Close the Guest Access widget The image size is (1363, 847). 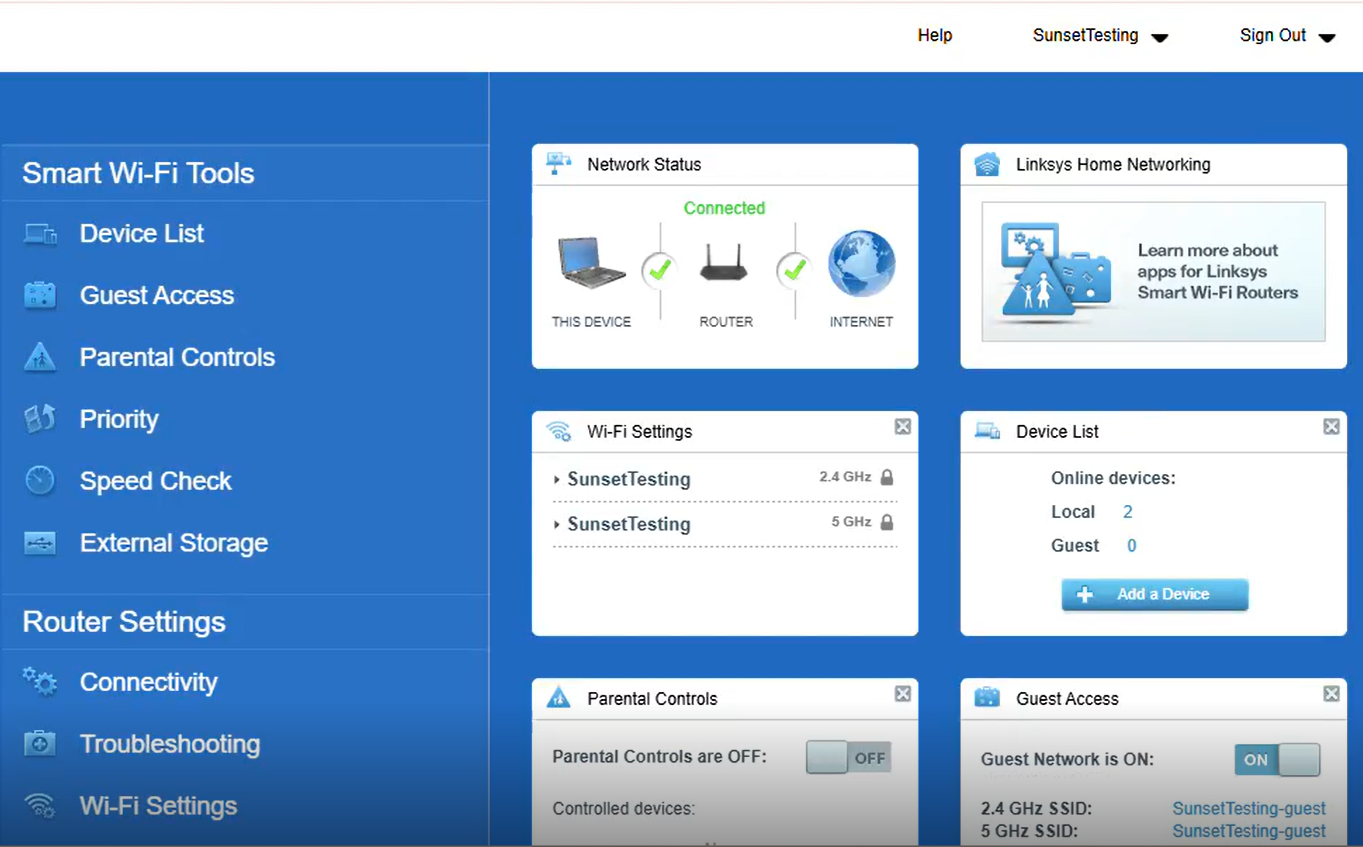click(x=1331, y=694)
